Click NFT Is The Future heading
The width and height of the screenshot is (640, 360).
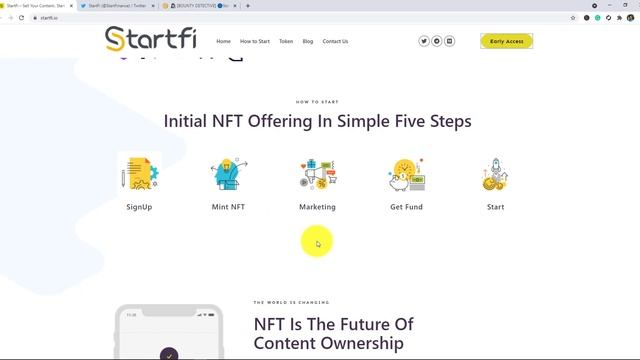coord(333,333)
